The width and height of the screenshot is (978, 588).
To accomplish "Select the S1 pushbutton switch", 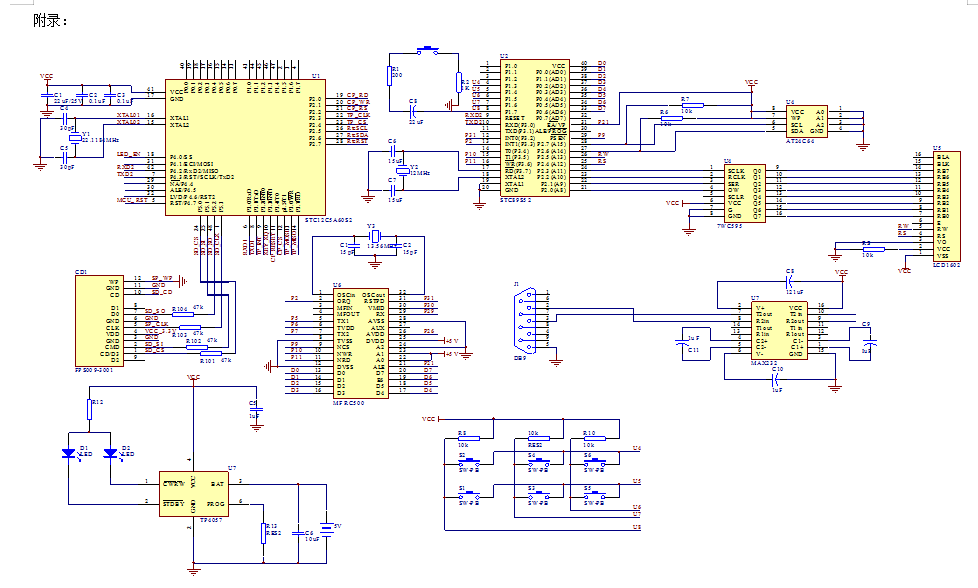I will pos(470,496).
